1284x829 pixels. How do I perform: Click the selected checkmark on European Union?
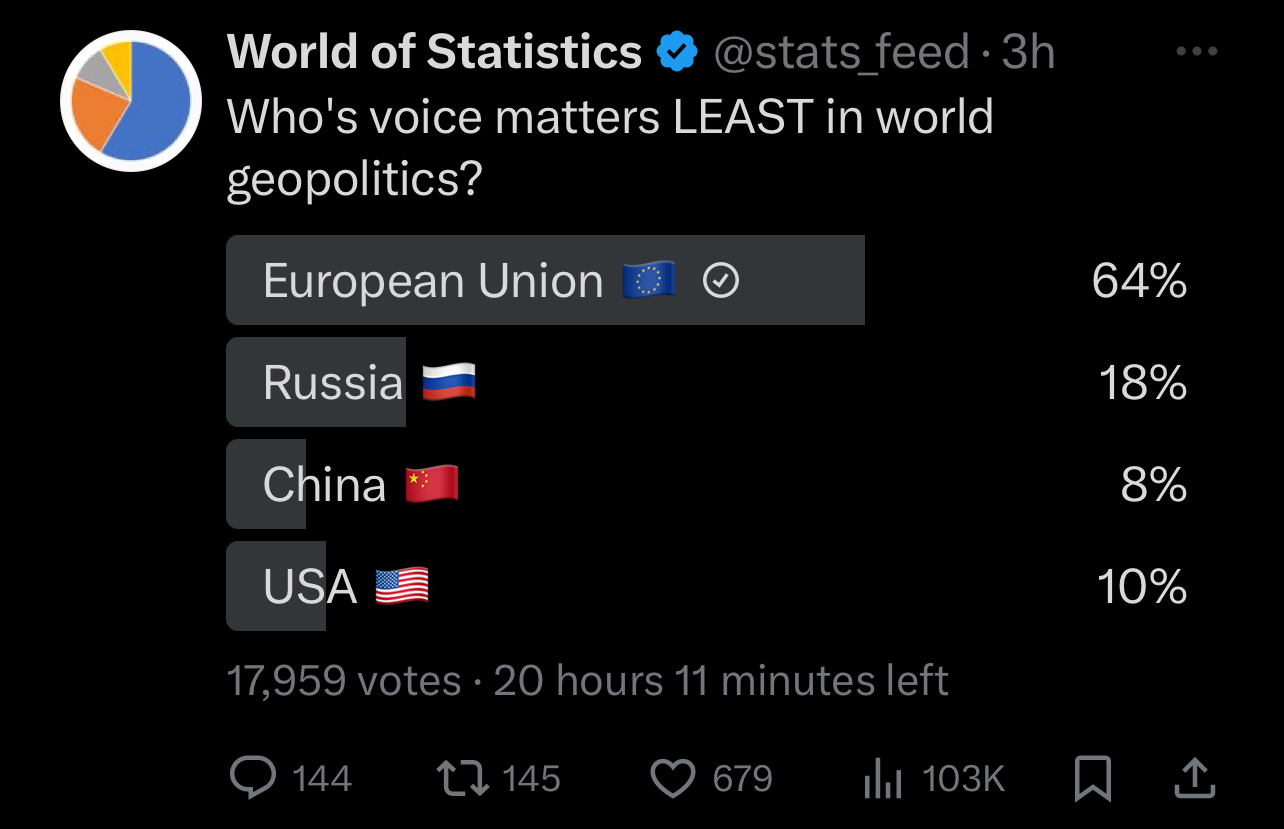[x=721, y=282]
